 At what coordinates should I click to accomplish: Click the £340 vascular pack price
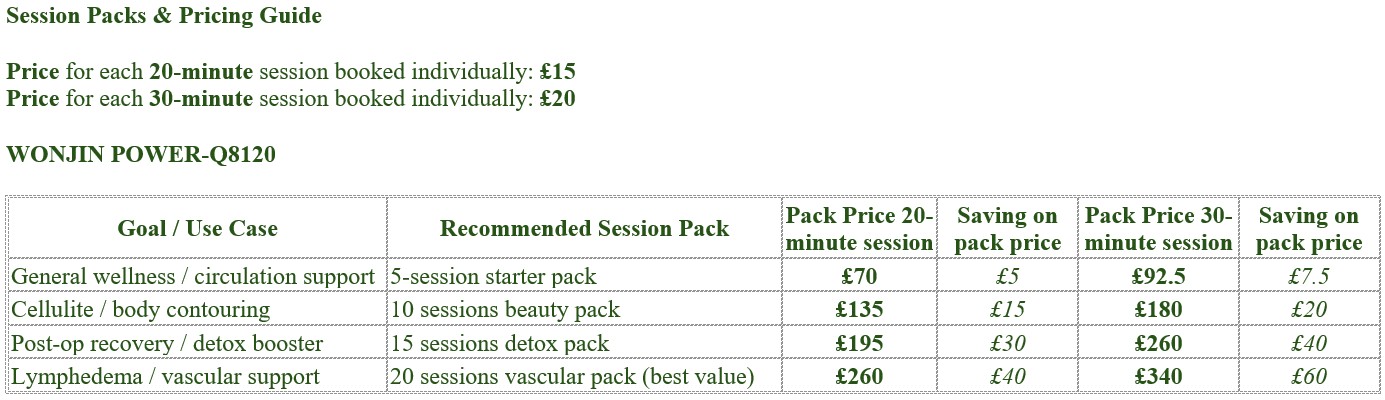click(x=1159, y=377)
